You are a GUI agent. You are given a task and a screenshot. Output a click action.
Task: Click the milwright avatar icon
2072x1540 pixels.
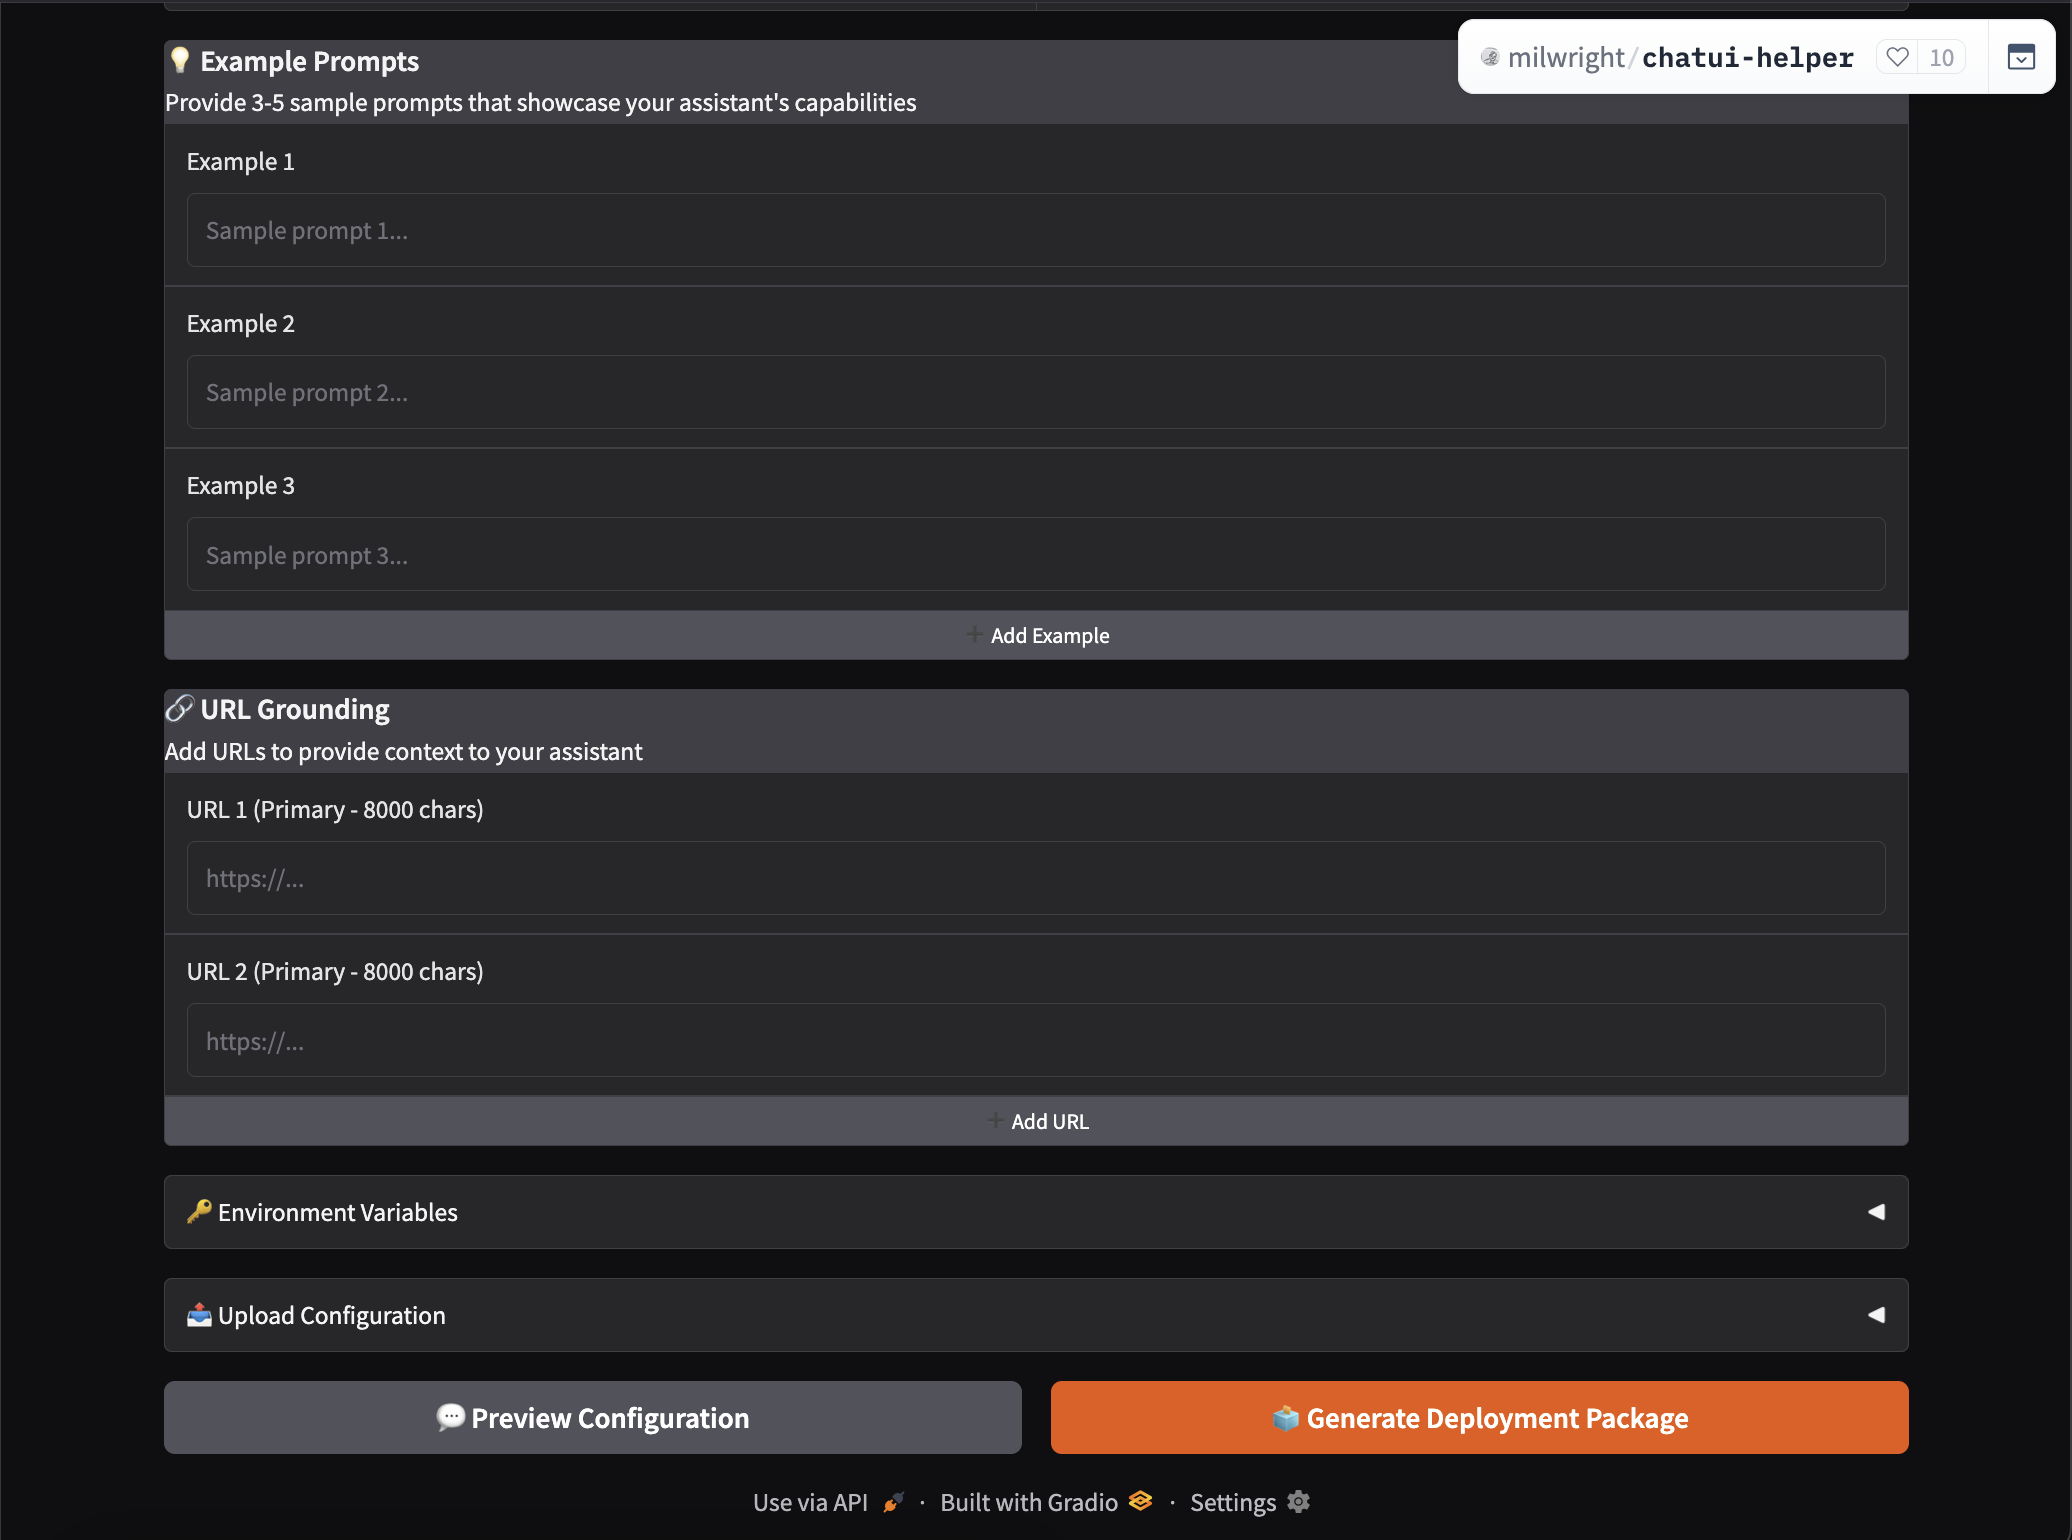click(x=1489, y=57)
